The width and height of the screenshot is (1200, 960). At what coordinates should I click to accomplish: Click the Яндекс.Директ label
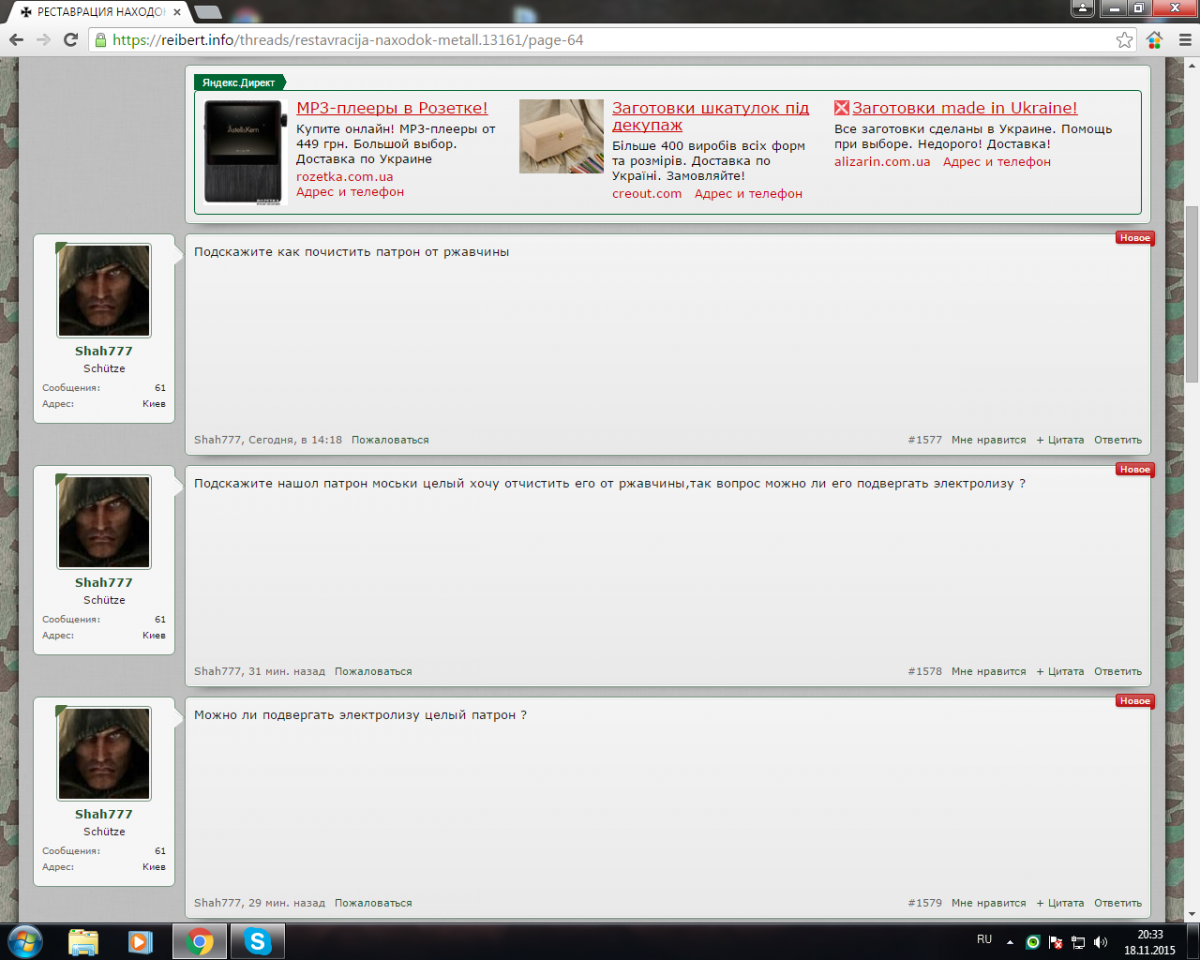pos(240,82)
